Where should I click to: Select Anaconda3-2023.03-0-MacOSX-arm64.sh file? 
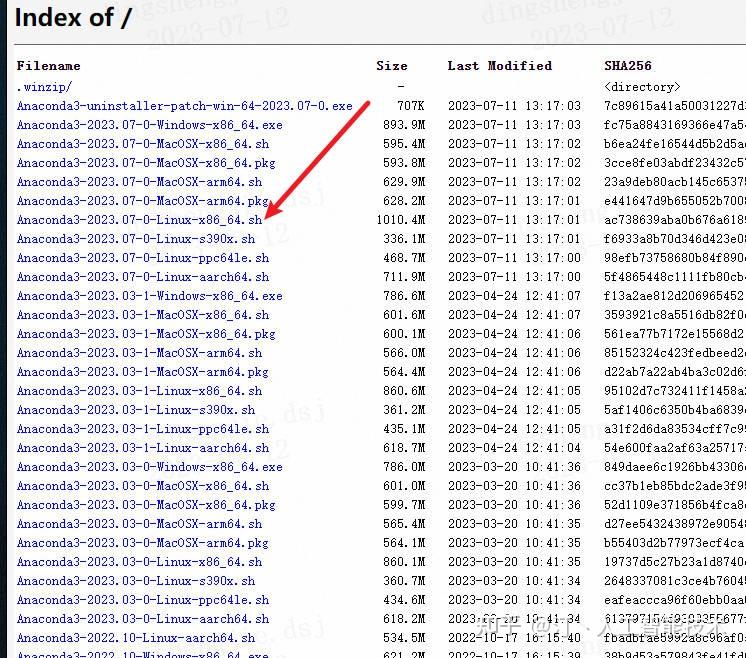tap(139, 524)
